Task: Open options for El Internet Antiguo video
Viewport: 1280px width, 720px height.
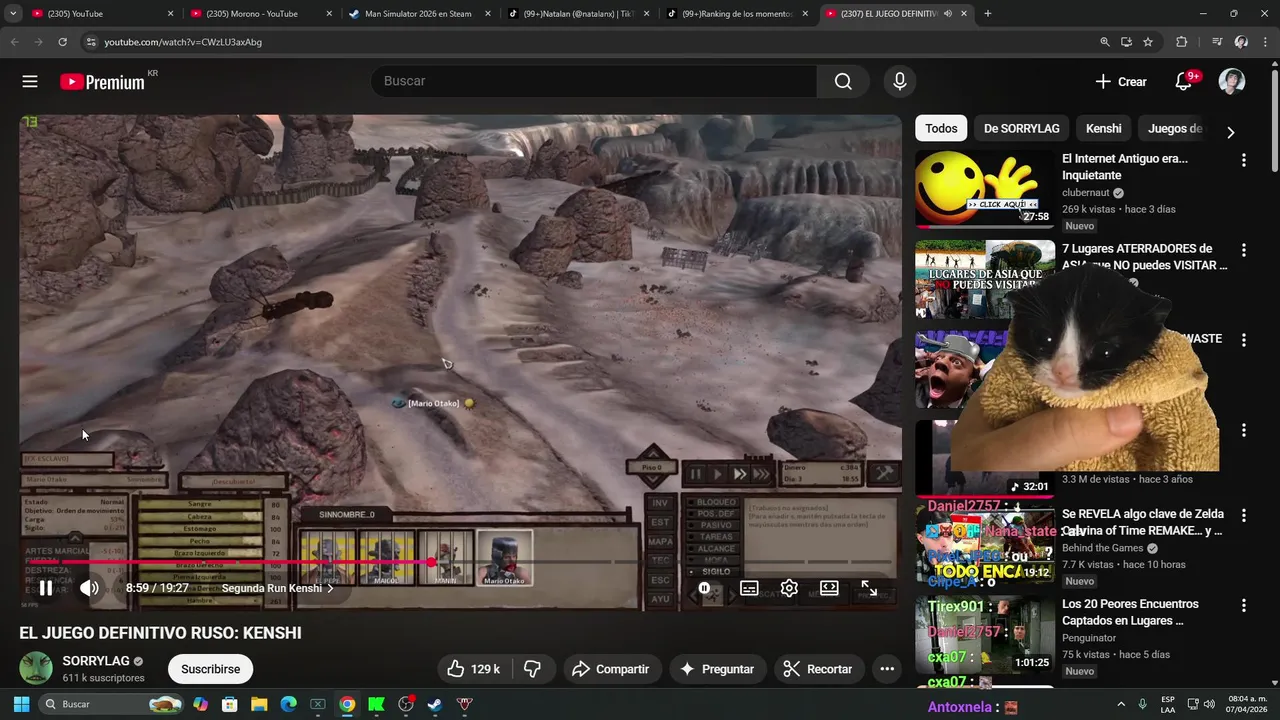Action: 1243,160
